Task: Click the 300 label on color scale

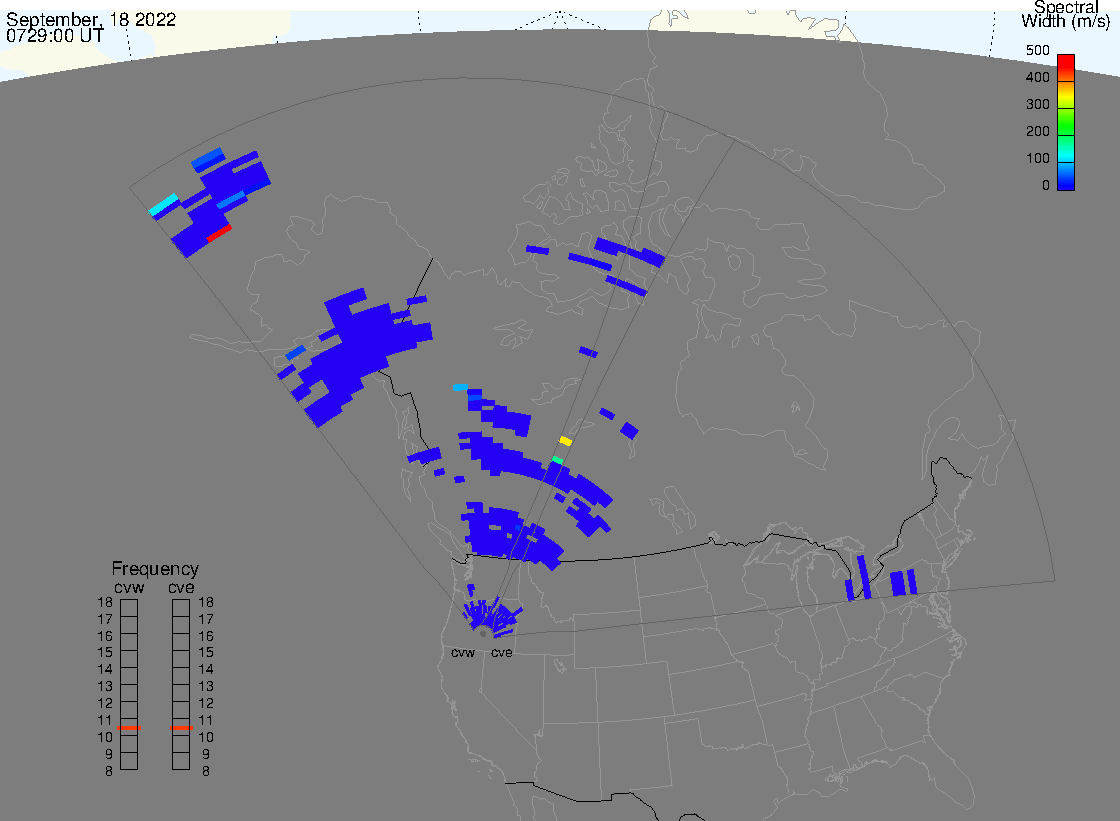Action: (1037, 104)
